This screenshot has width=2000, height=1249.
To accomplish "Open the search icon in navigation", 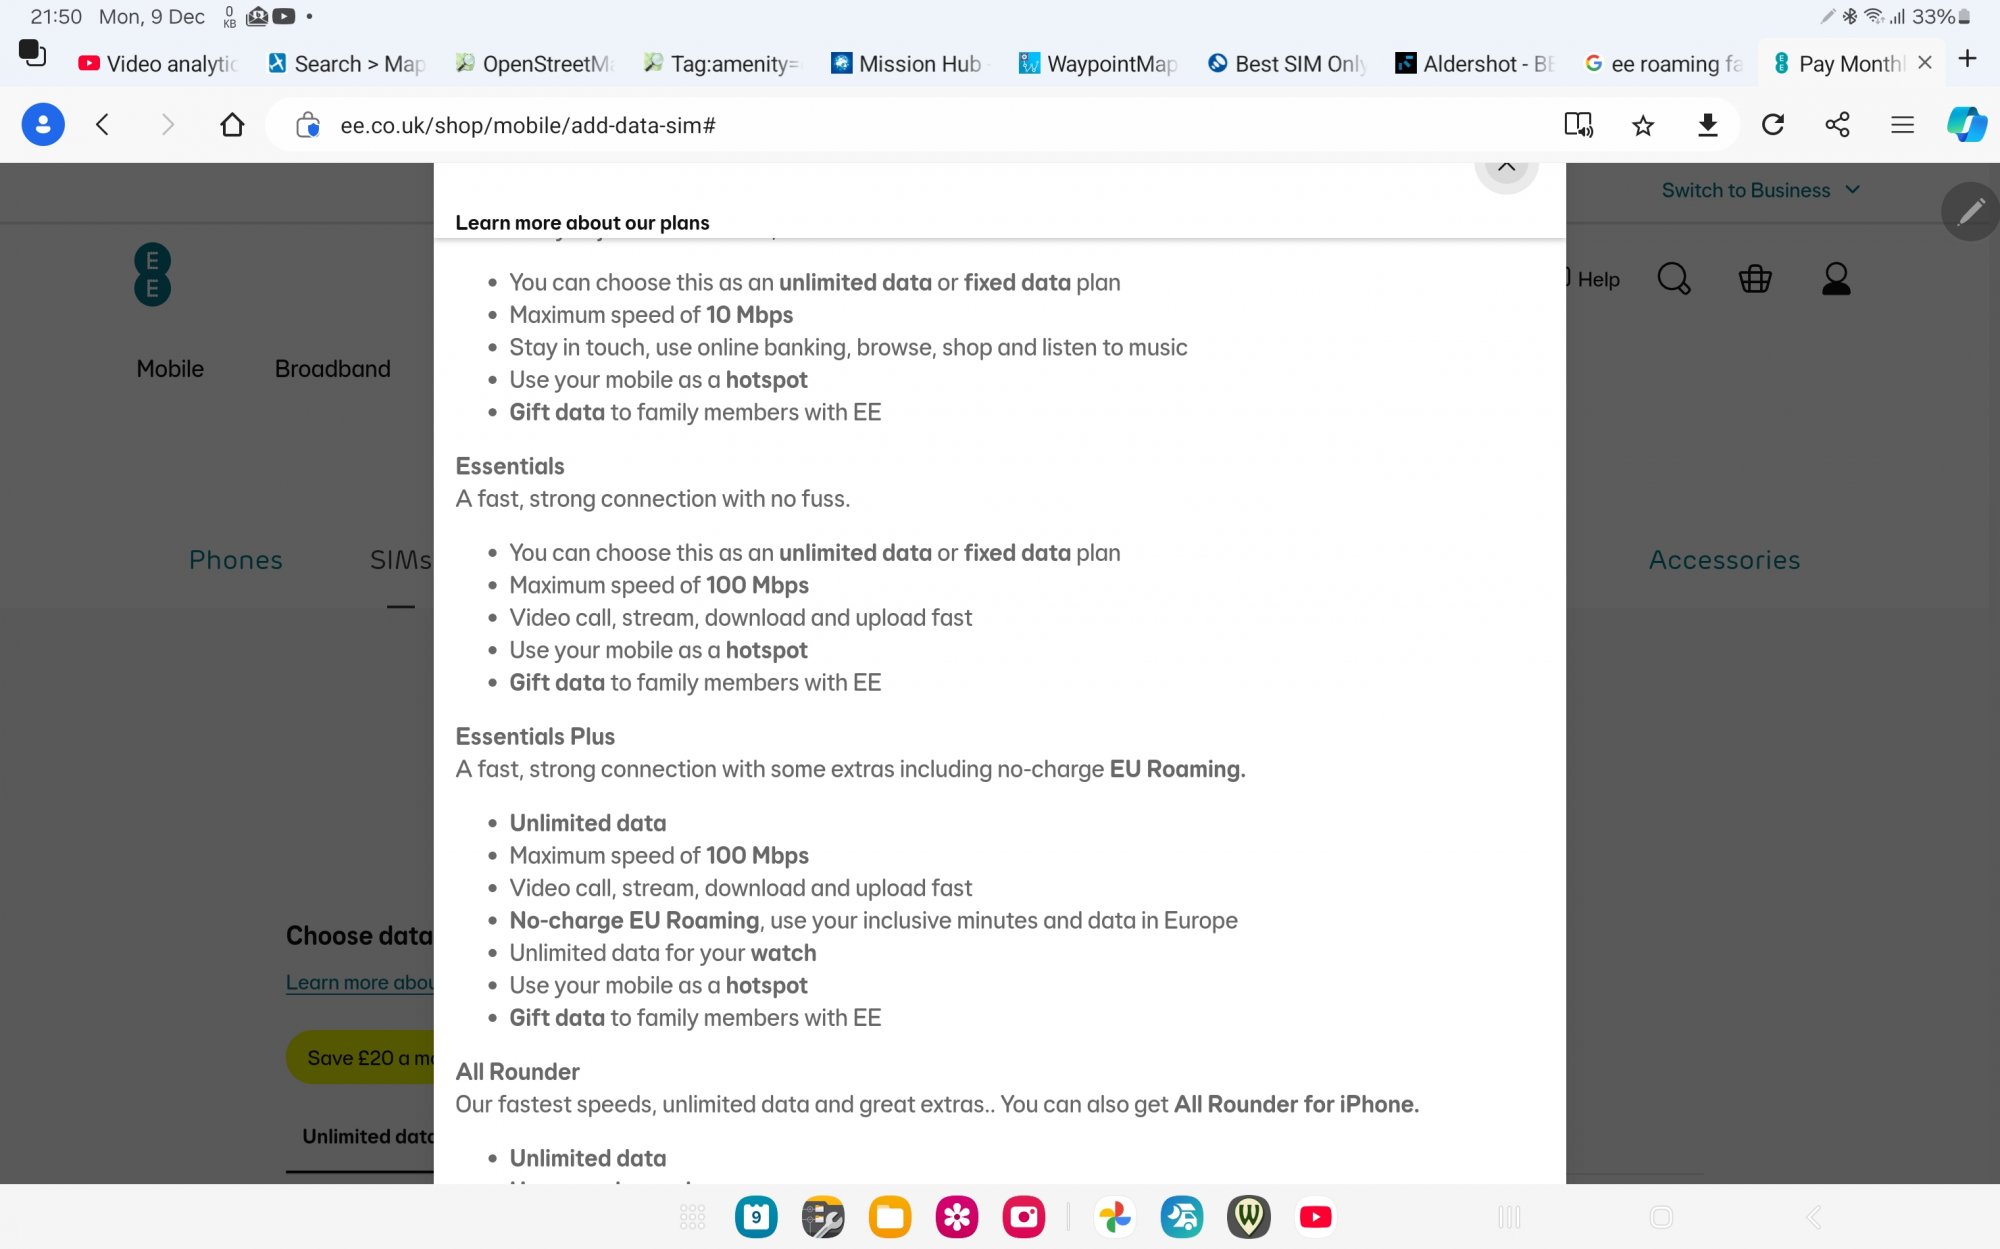I will [1672, 278].
